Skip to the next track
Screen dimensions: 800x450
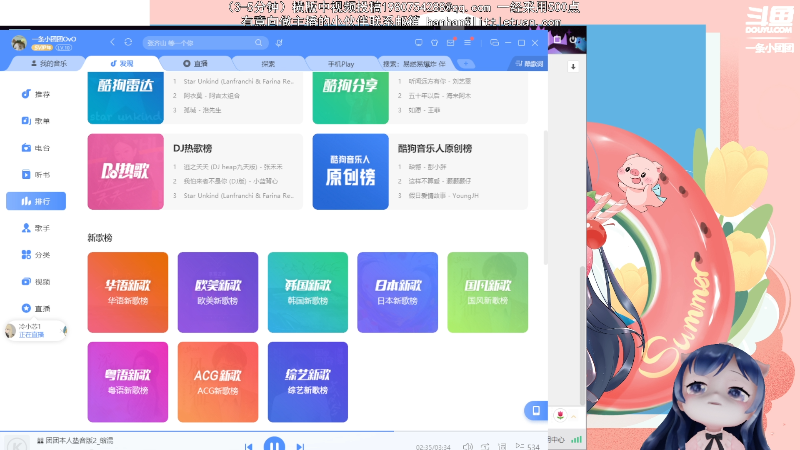300,446
